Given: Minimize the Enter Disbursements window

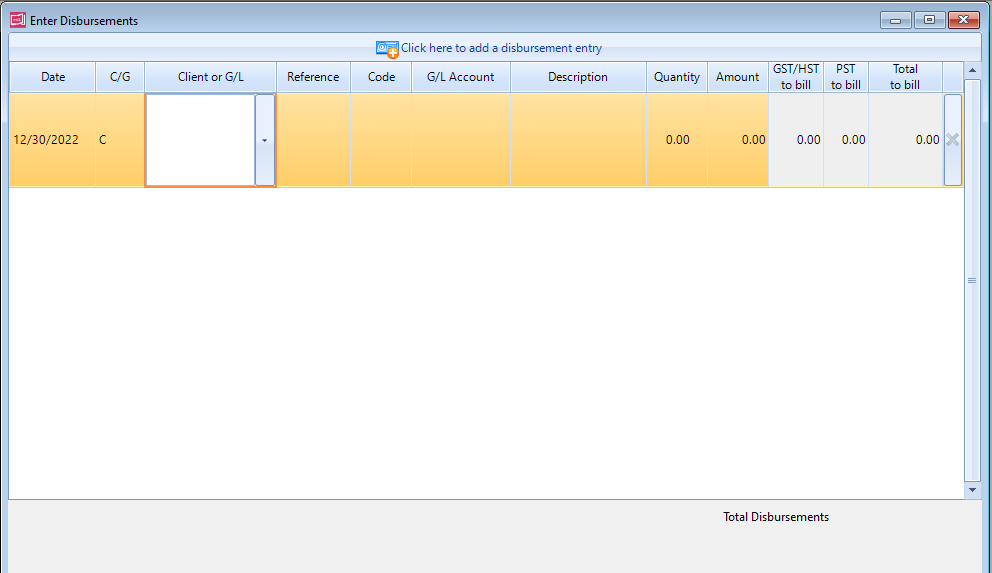Looking at the screenshot, I should [895, 20].
